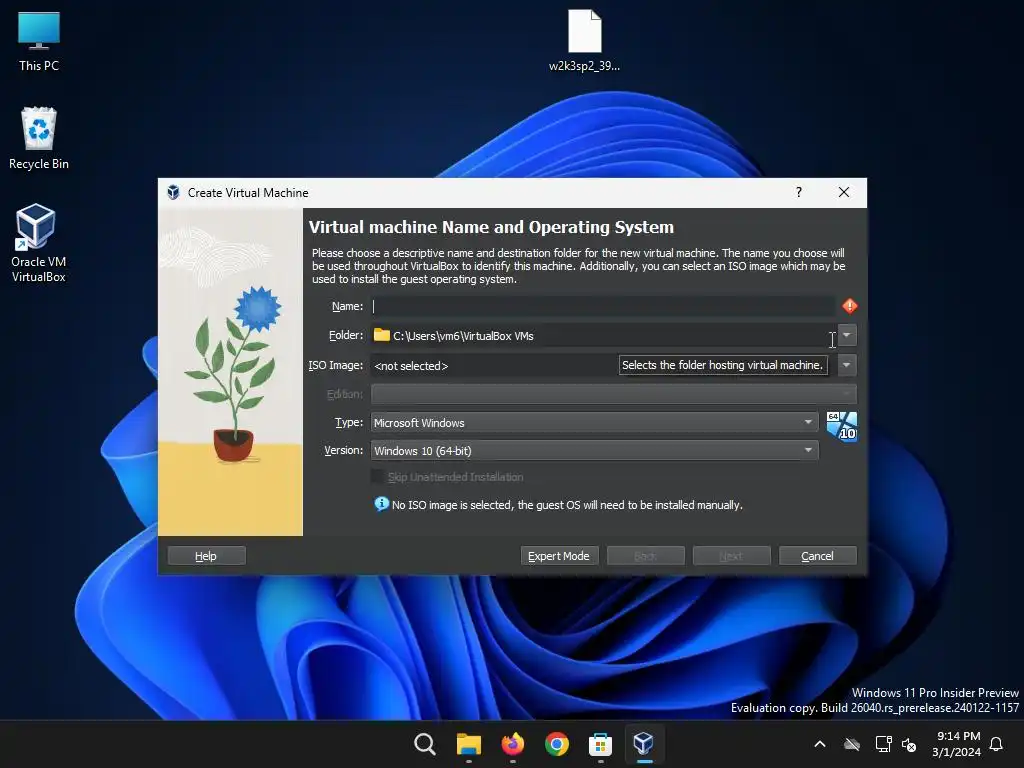Click the disabled Edition dropdown
This screenshot has width=1024, height=768.
(x=613, y=394)
